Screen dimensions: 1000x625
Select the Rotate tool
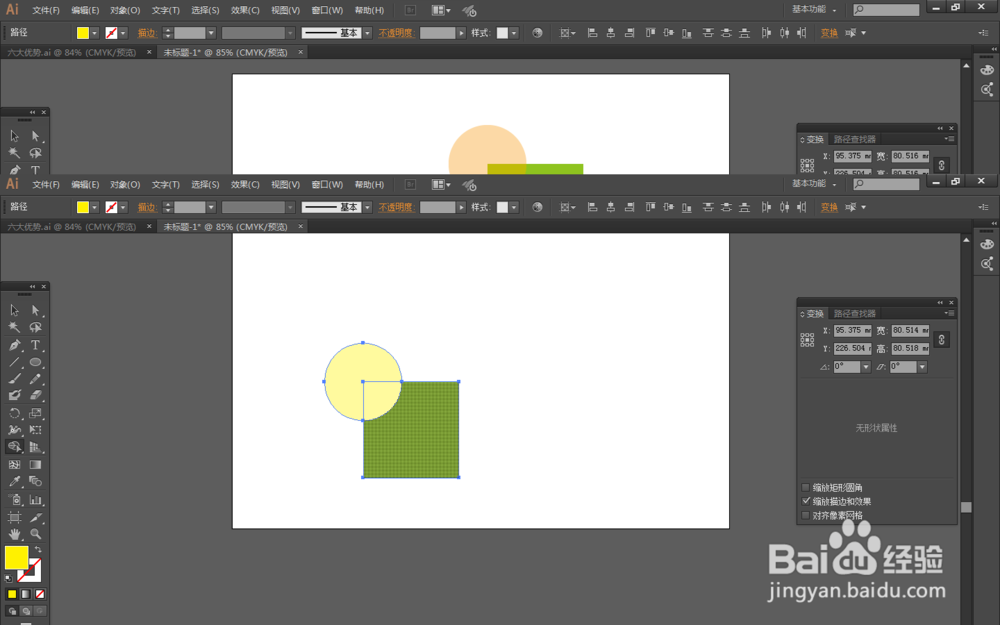14,413
